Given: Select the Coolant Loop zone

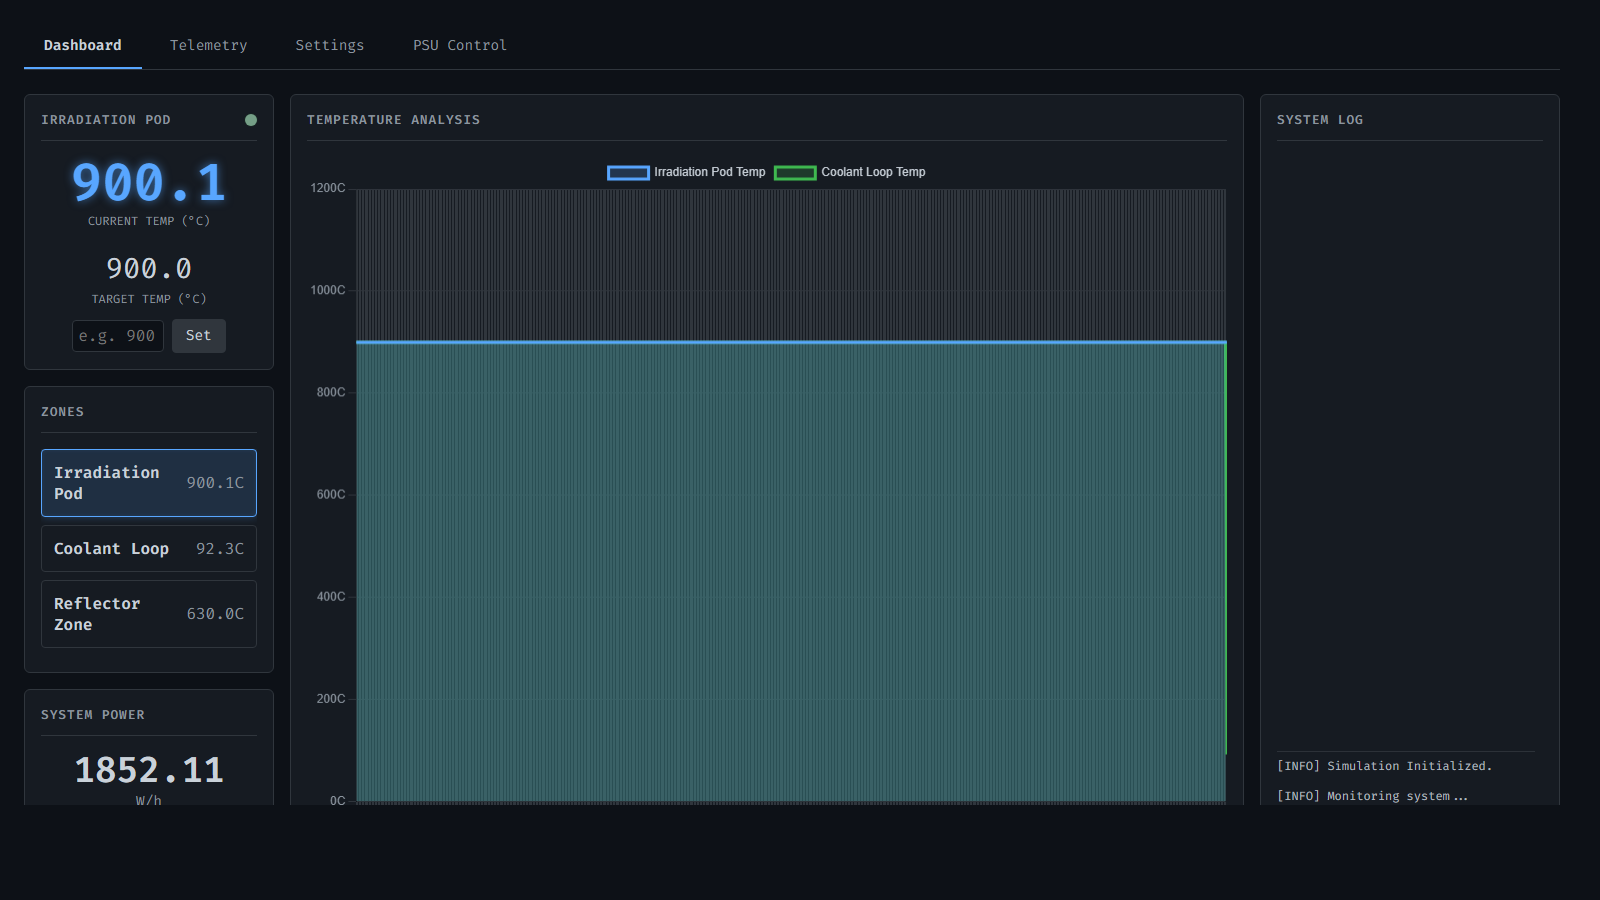Looking at the screenshot, I should coord(149,549).
